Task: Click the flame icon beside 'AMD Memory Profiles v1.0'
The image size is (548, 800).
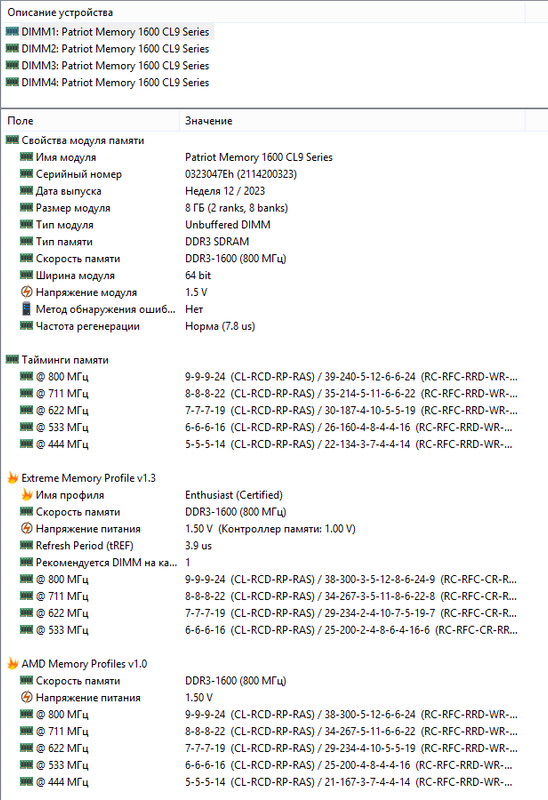Action: pos(13,663)
